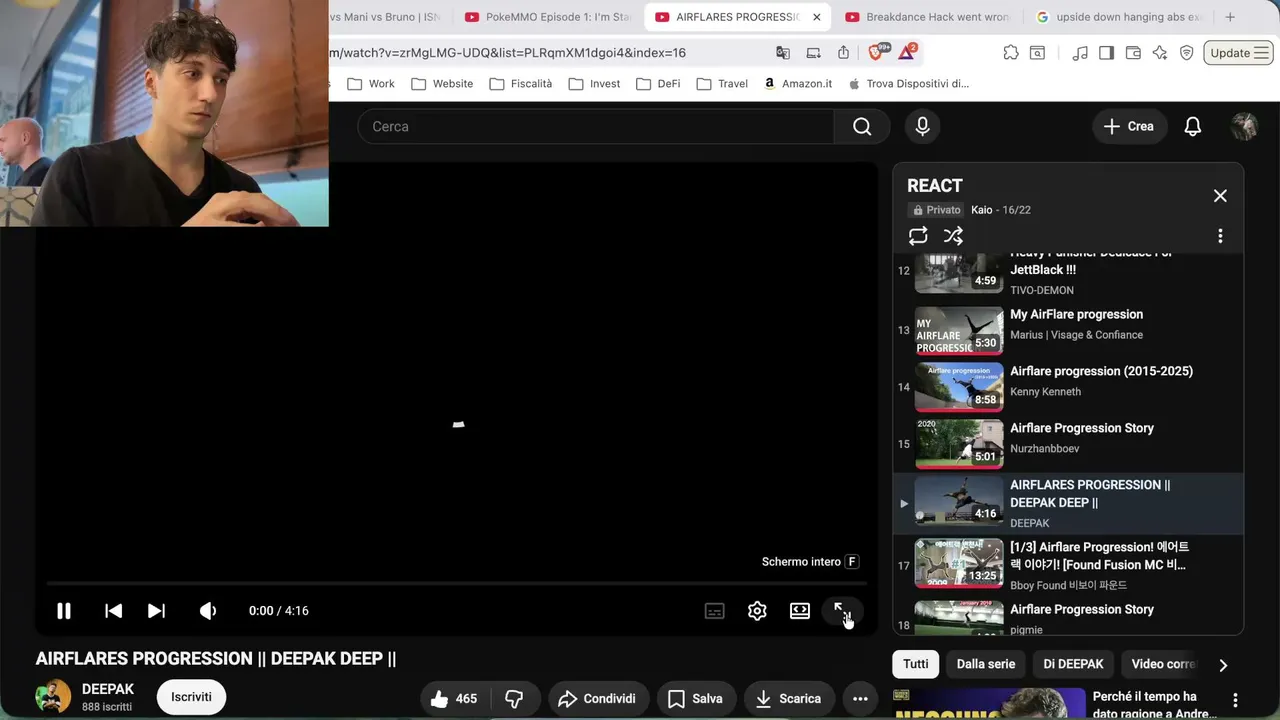The image size is (1280, 720).
Task: Select the Dalla serie filter chip
Action: coord(986,664)
